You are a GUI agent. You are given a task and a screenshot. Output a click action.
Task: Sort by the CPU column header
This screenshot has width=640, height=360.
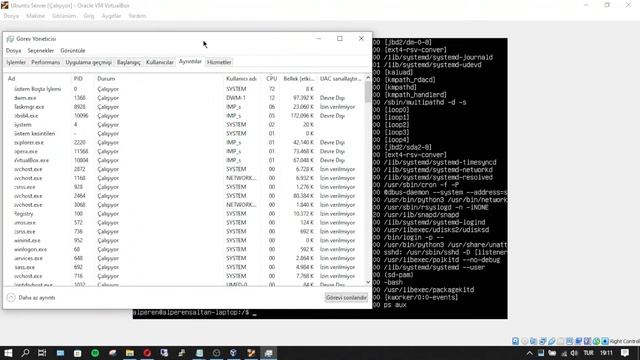pyautogui.click(x=271, y=79)
